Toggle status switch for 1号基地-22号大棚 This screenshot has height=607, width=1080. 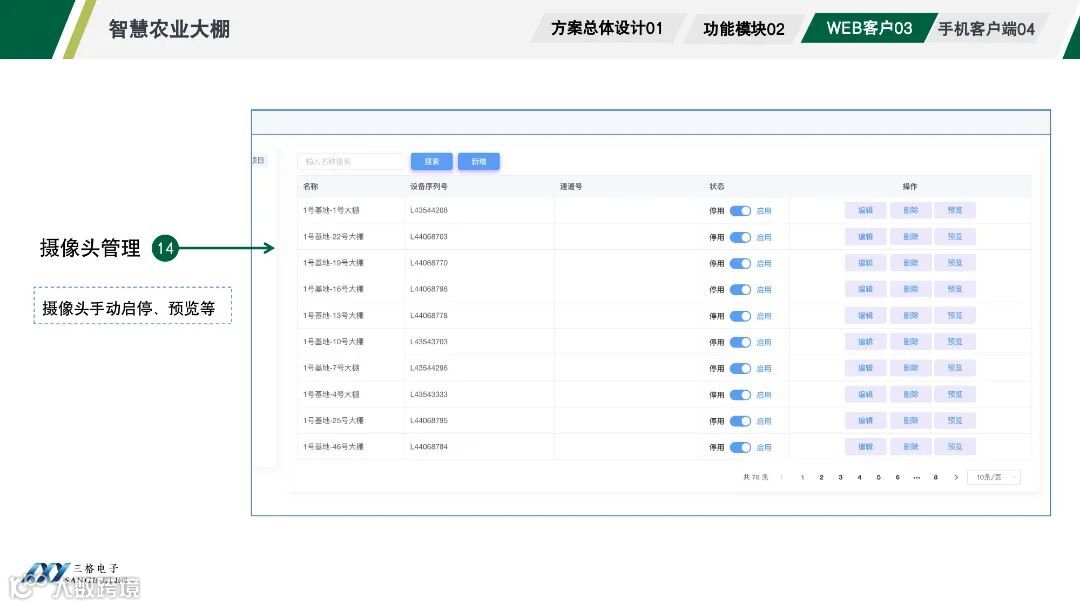tap(740, 237)
